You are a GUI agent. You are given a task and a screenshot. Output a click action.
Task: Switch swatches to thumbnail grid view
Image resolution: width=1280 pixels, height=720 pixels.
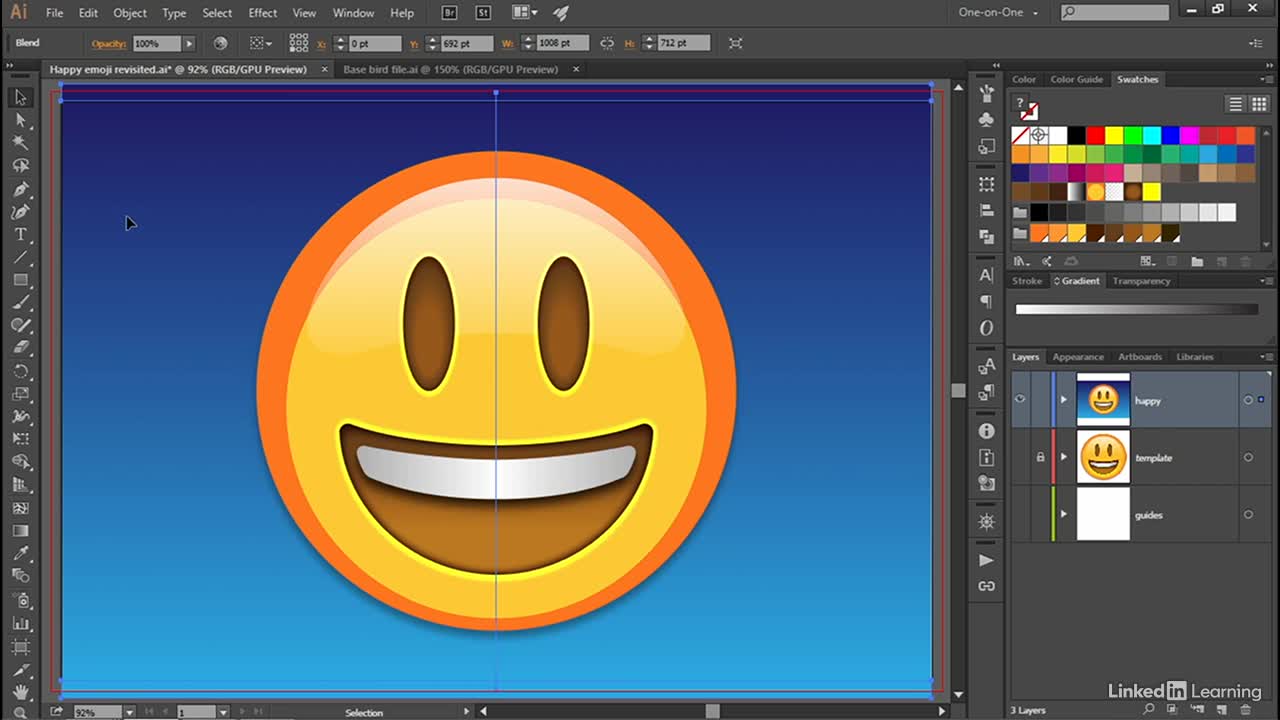click(1259, 104)
